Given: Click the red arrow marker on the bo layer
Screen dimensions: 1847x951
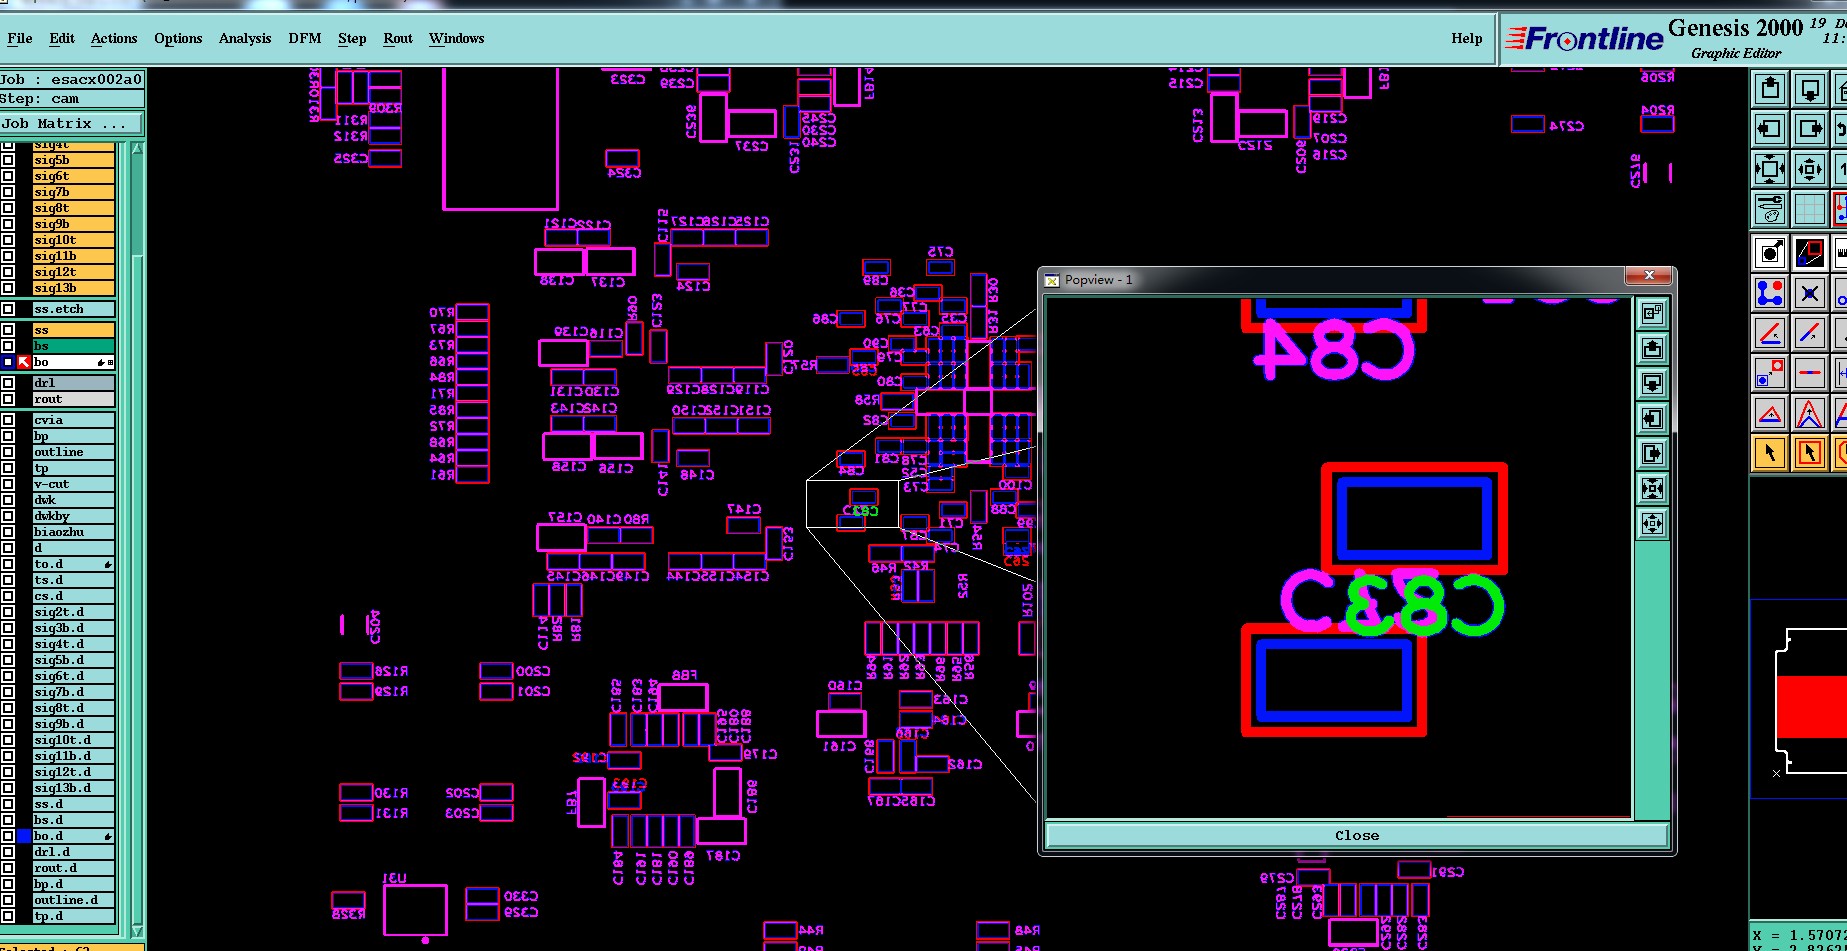Looking at the screenshot, I should coord(24,362).
